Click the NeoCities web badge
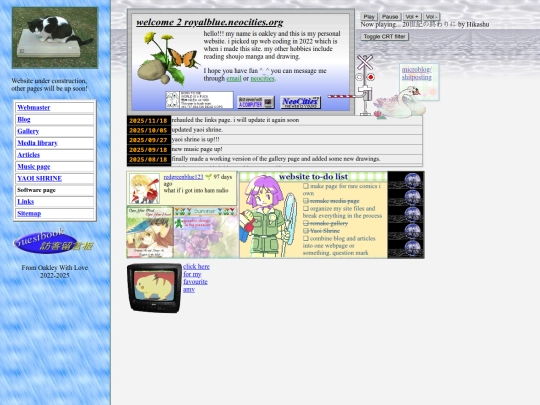This screenshot has height=405, width=540. tap(301, 102)
